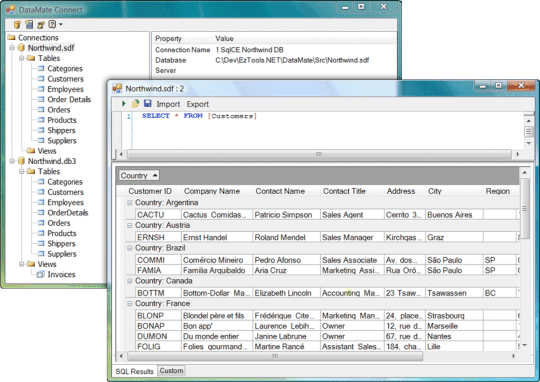Click the SQL editor horizontal scrollbar thumb

coord(319,154)
